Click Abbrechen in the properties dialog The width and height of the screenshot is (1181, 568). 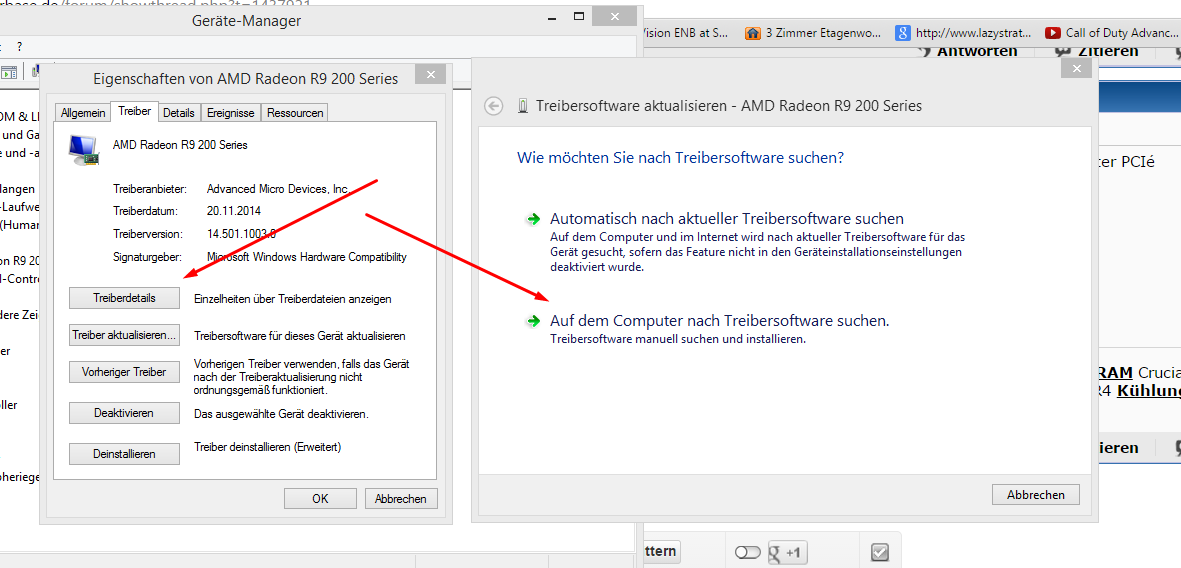coord(401,499)
